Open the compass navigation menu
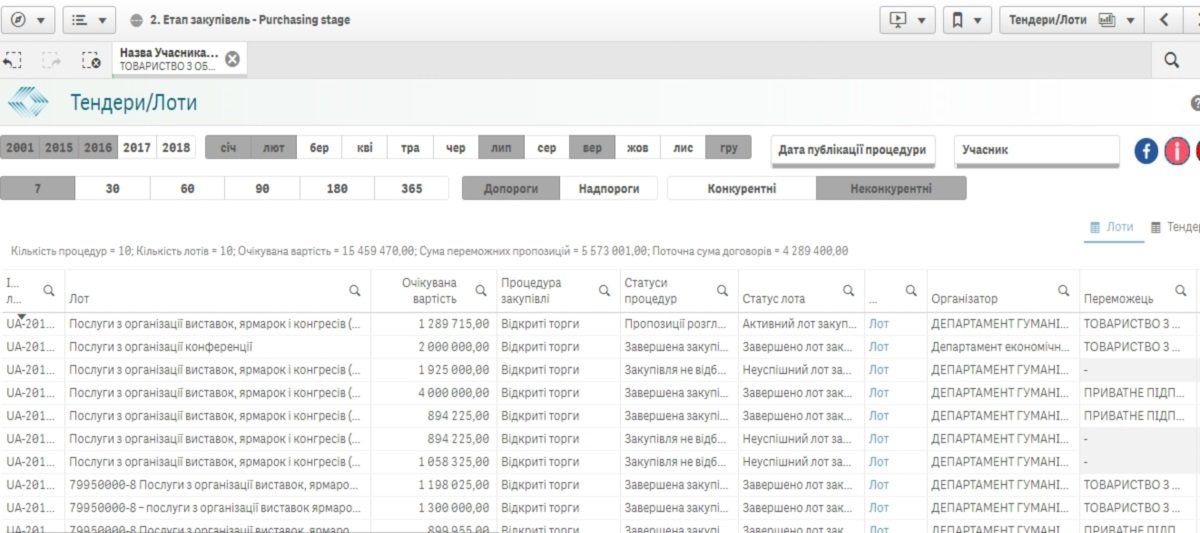The height and width of the screenshot is (533, 1200). (x=27, y=20)
